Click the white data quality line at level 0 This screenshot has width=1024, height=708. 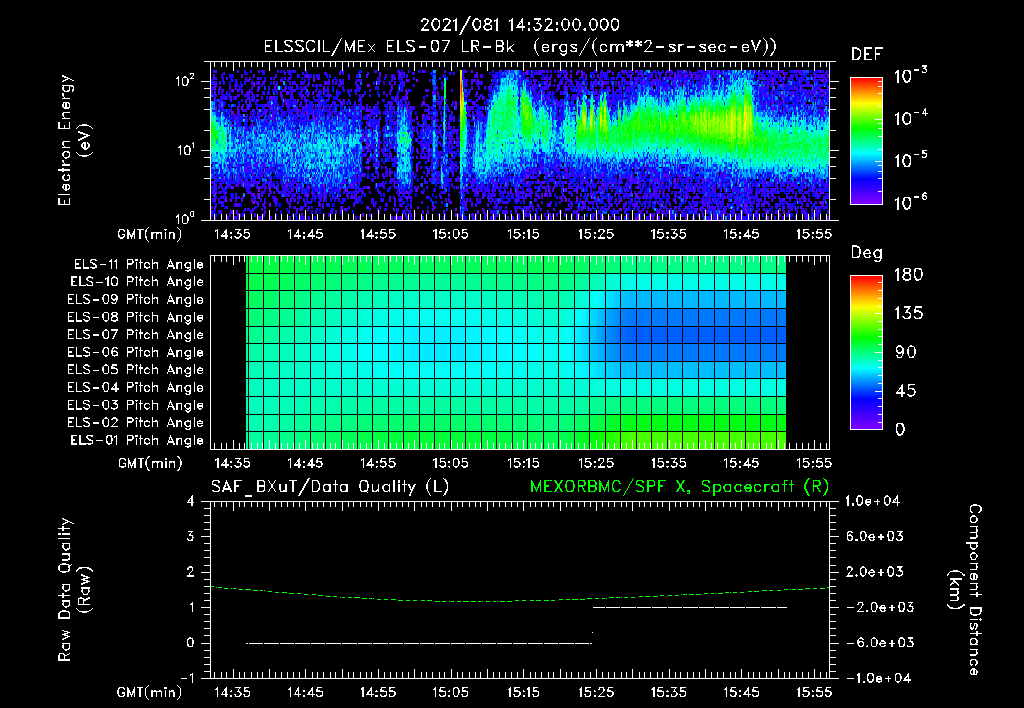[x=419, y=643]
